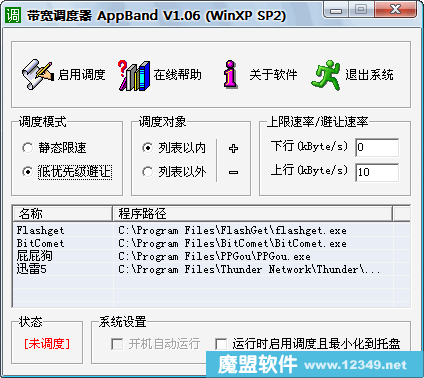Click the 关于软件 info icon
The width and height of the screenshot is (424, 378).
click(230, 74)
